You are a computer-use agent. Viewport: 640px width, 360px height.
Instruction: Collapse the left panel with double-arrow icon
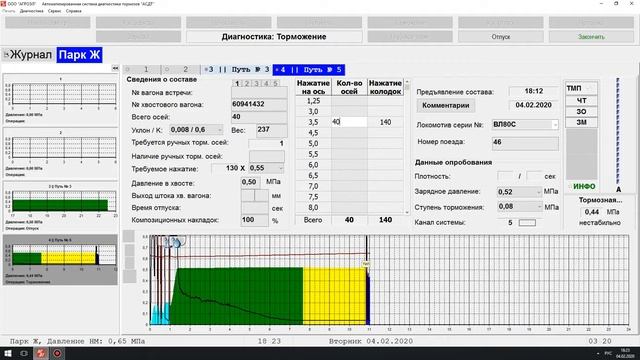[x=115, y=69]
